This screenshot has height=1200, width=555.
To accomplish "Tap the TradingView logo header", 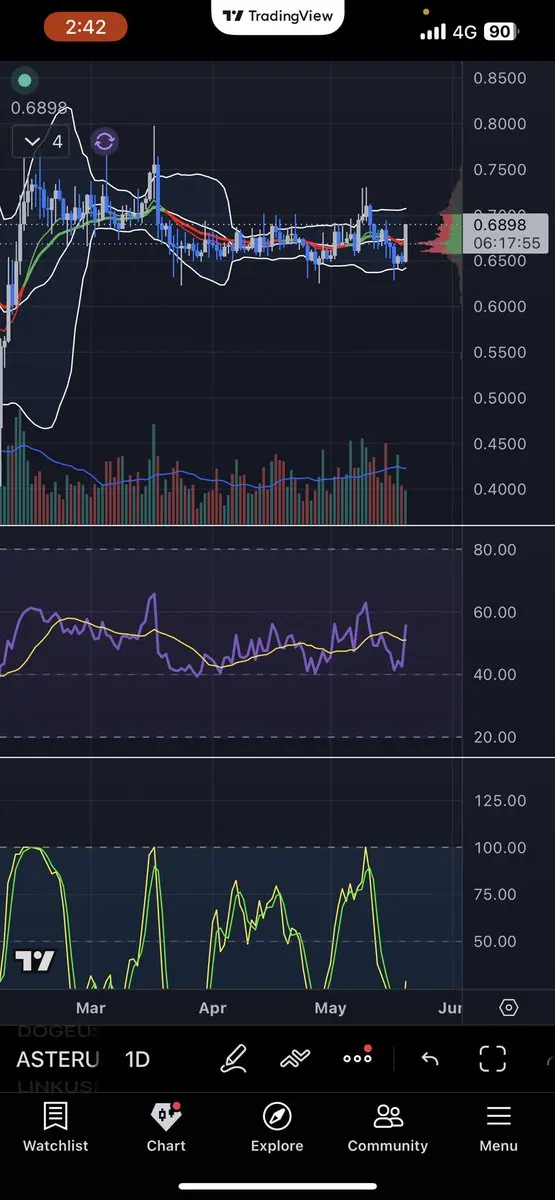I will pyautogui.click(x=278, y=15).
